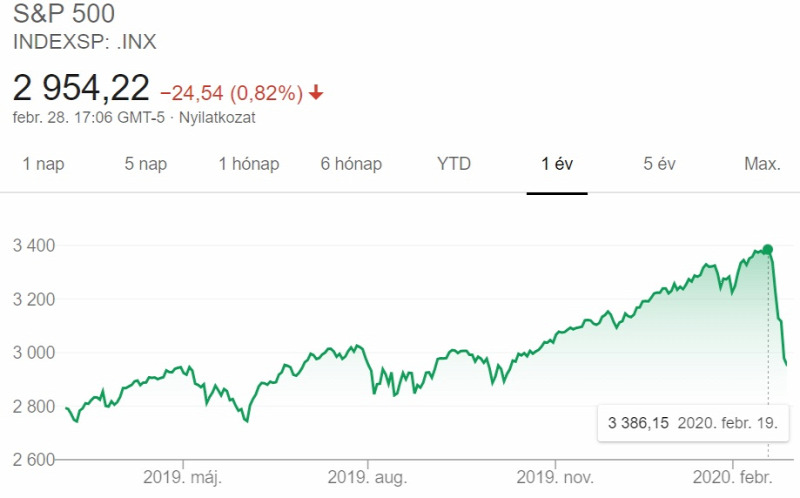This screenshot has width=800, height=498.
Task: Click the S&P 500 title
Action: point(64,14)
